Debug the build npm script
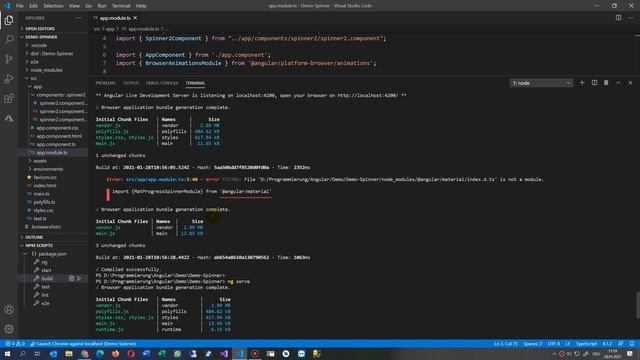Image resolution: width=640 pixels, height=360 pixels. click(71, 278)
